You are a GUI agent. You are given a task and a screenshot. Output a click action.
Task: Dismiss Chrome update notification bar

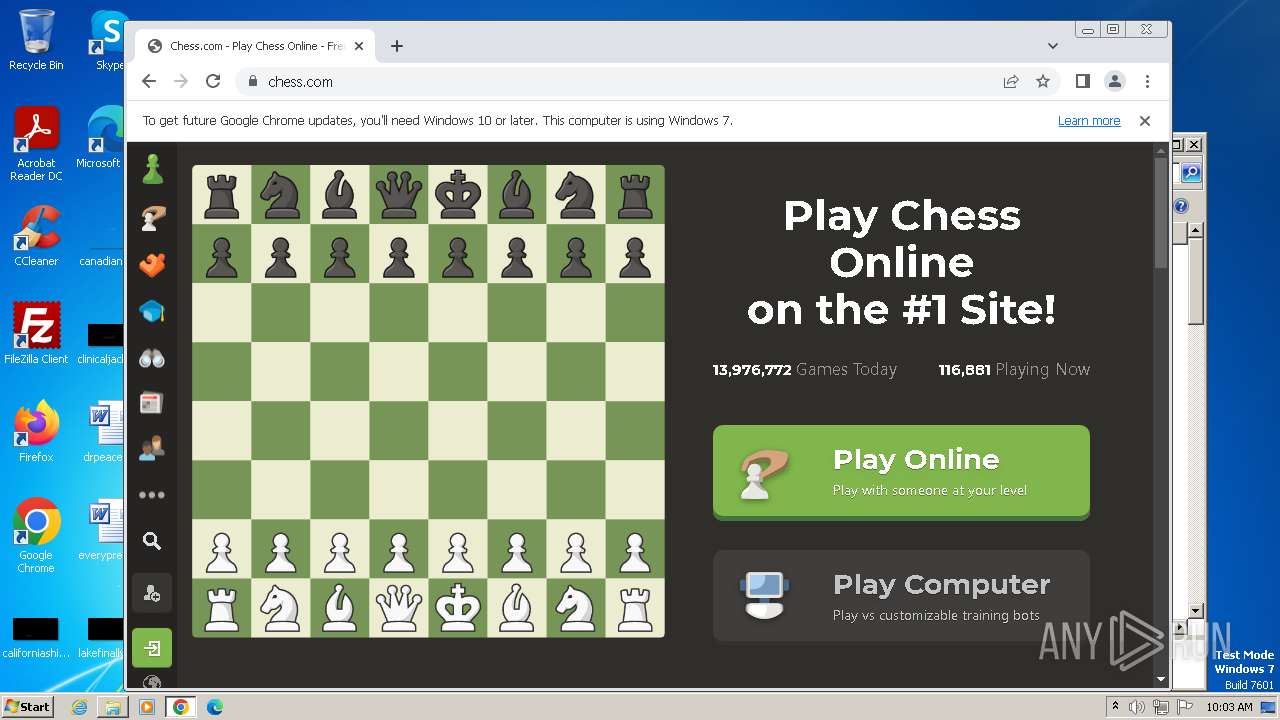tap(1145, 121)
